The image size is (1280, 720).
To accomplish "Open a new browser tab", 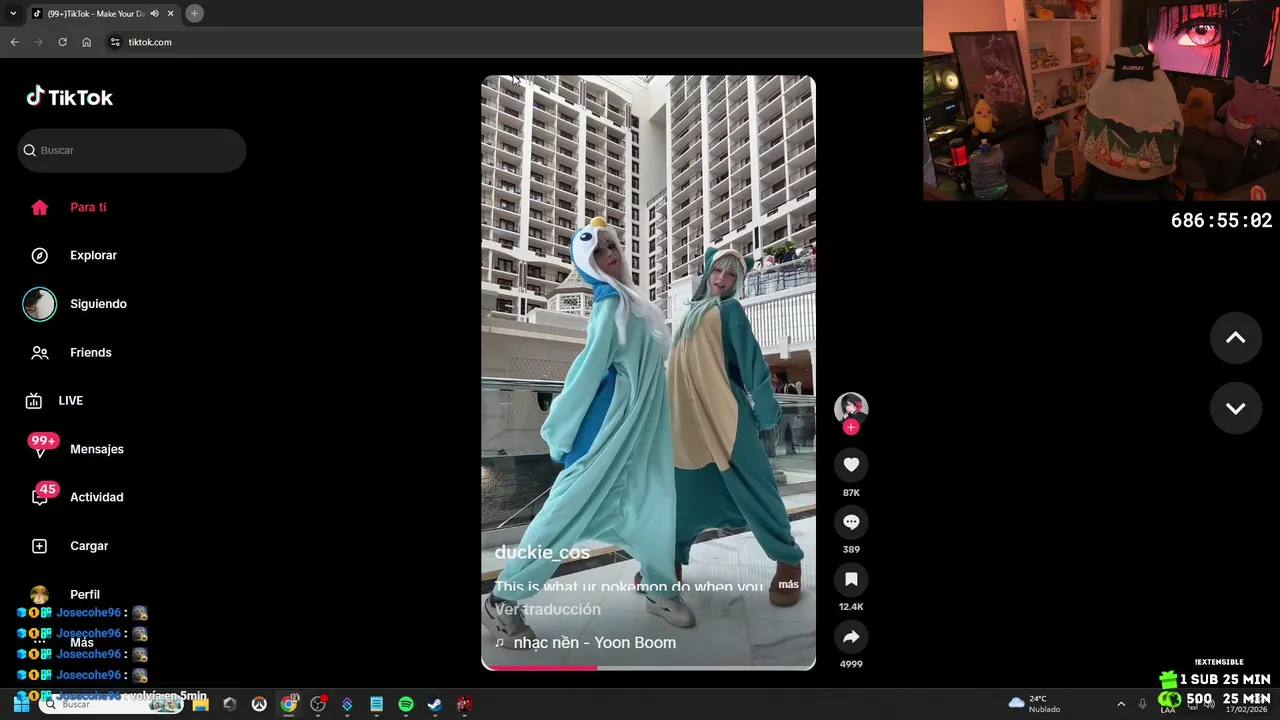I will pos(194,13).
